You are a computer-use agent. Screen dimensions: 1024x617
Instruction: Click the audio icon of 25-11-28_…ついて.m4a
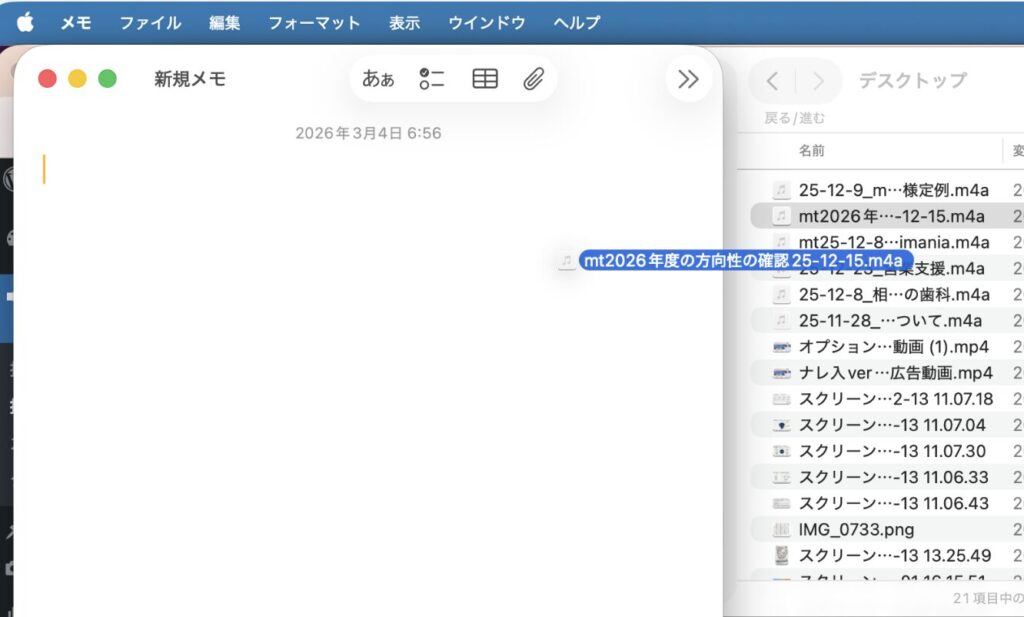pos(782,321)
